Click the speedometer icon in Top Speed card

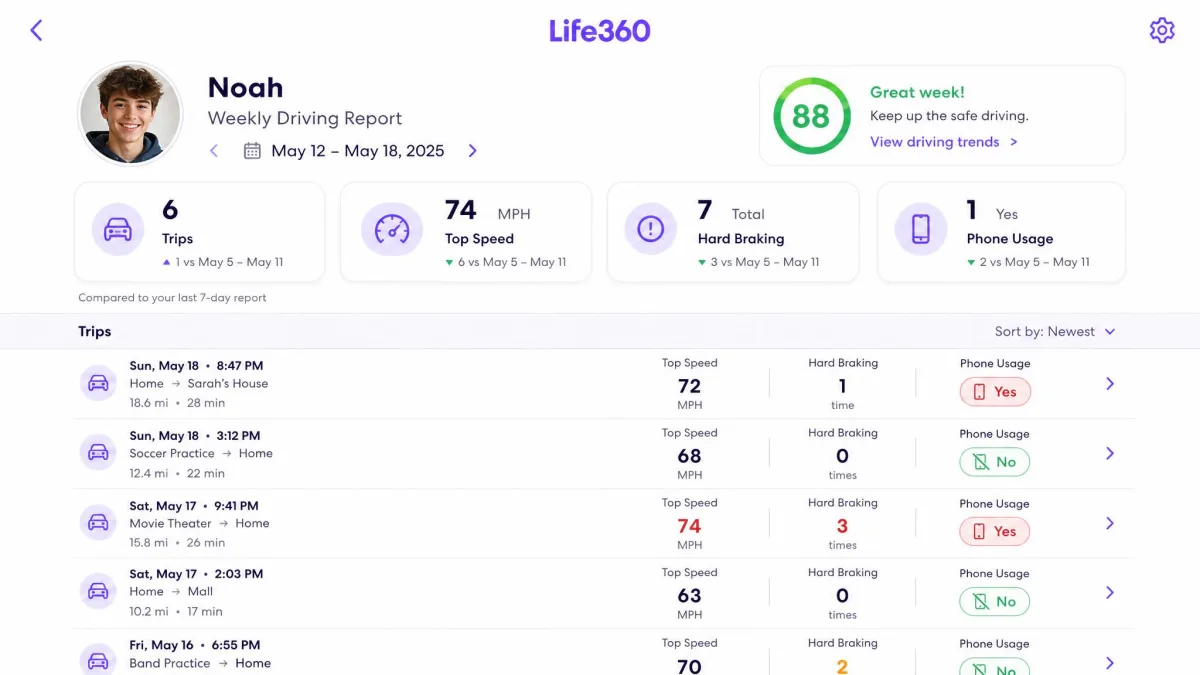(x=392, y=230)
